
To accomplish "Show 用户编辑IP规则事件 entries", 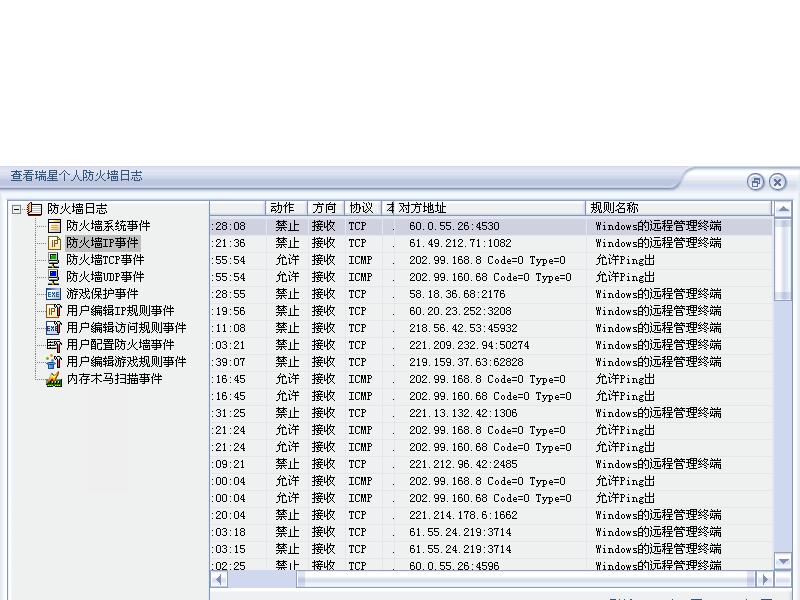I will [120, 311].
